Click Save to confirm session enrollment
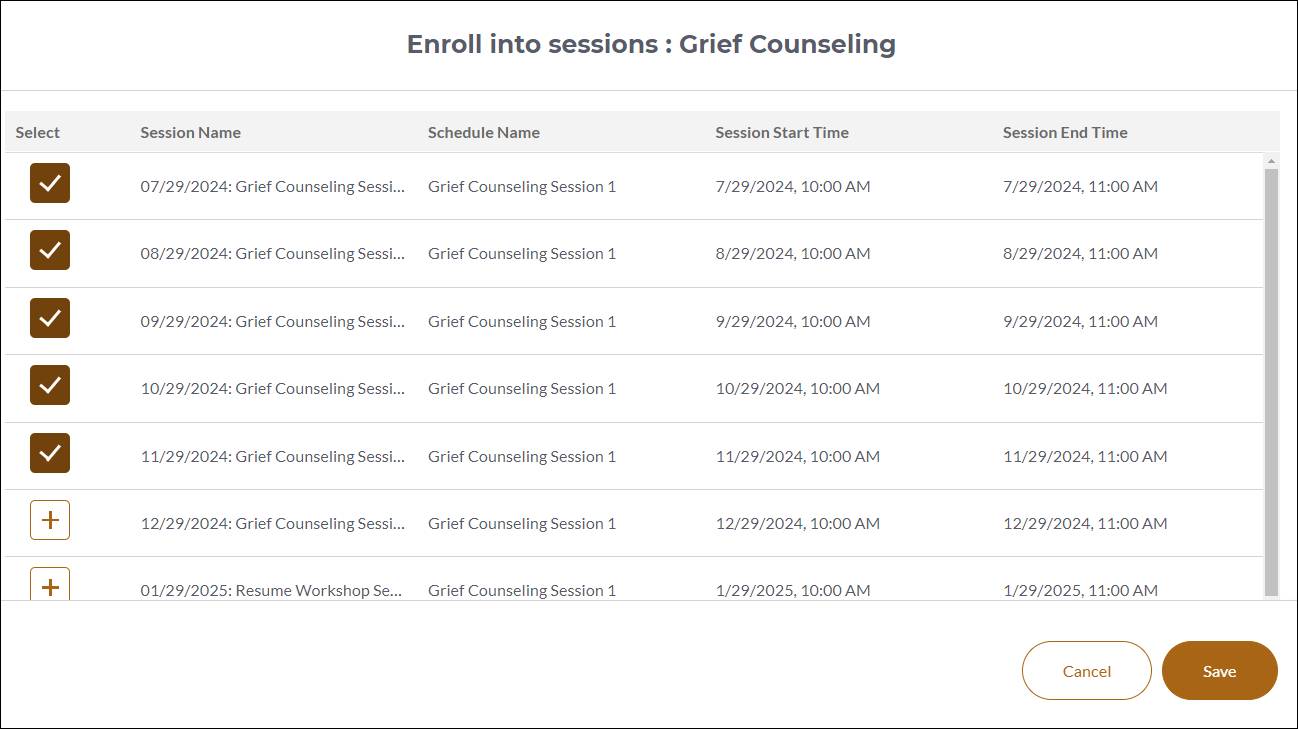The width and height of the screenshot is (1298, 729). [x=1219, y=670]
